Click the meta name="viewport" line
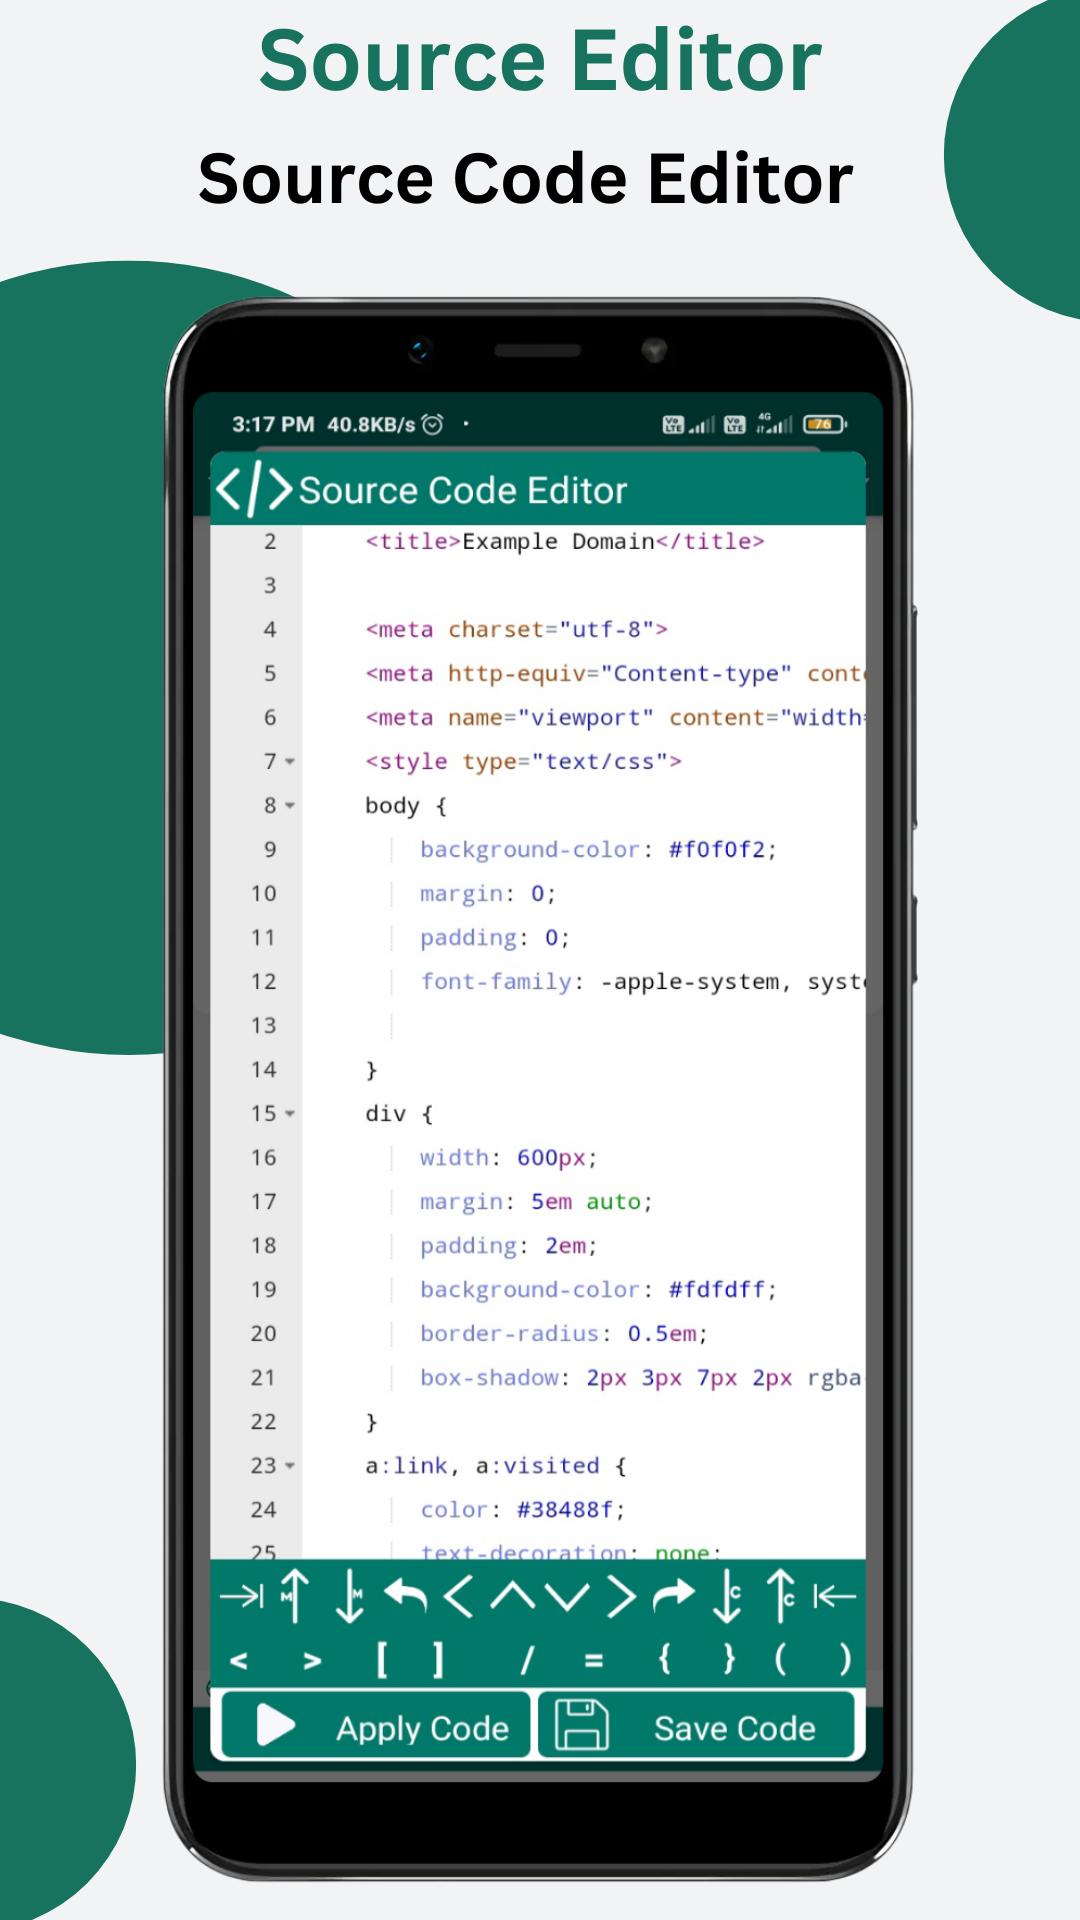Screen dimensions: 1080x1920 [x=615, y=718]
